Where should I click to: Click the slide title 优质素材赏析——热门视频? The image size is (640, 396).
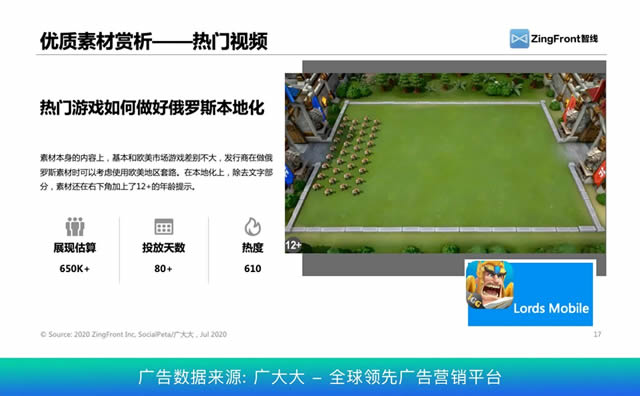tap(154, 41)
